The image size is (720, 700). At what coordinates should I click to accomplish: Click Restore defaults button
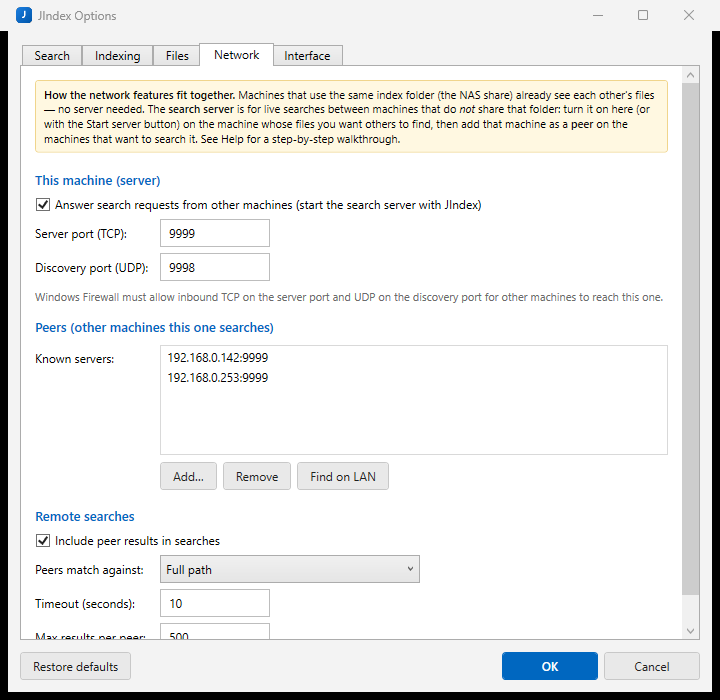coord(75,666)
